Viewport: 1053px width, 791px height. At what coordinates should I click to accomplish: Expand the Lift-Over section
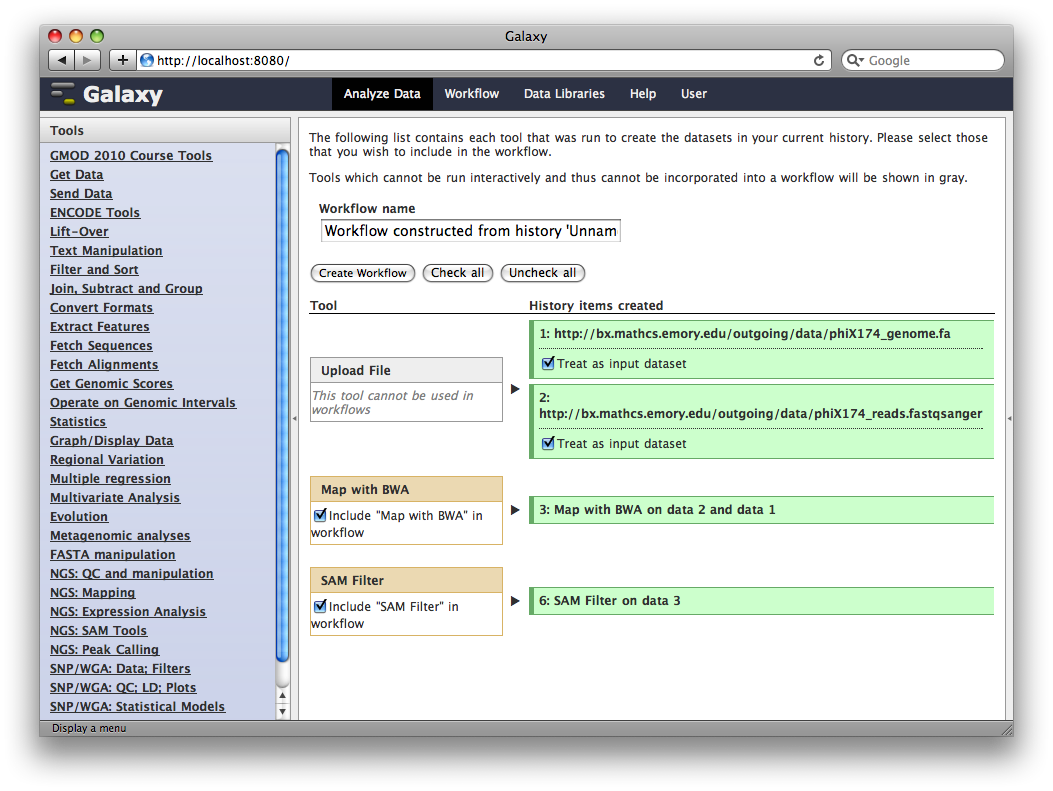click(79, 232)
